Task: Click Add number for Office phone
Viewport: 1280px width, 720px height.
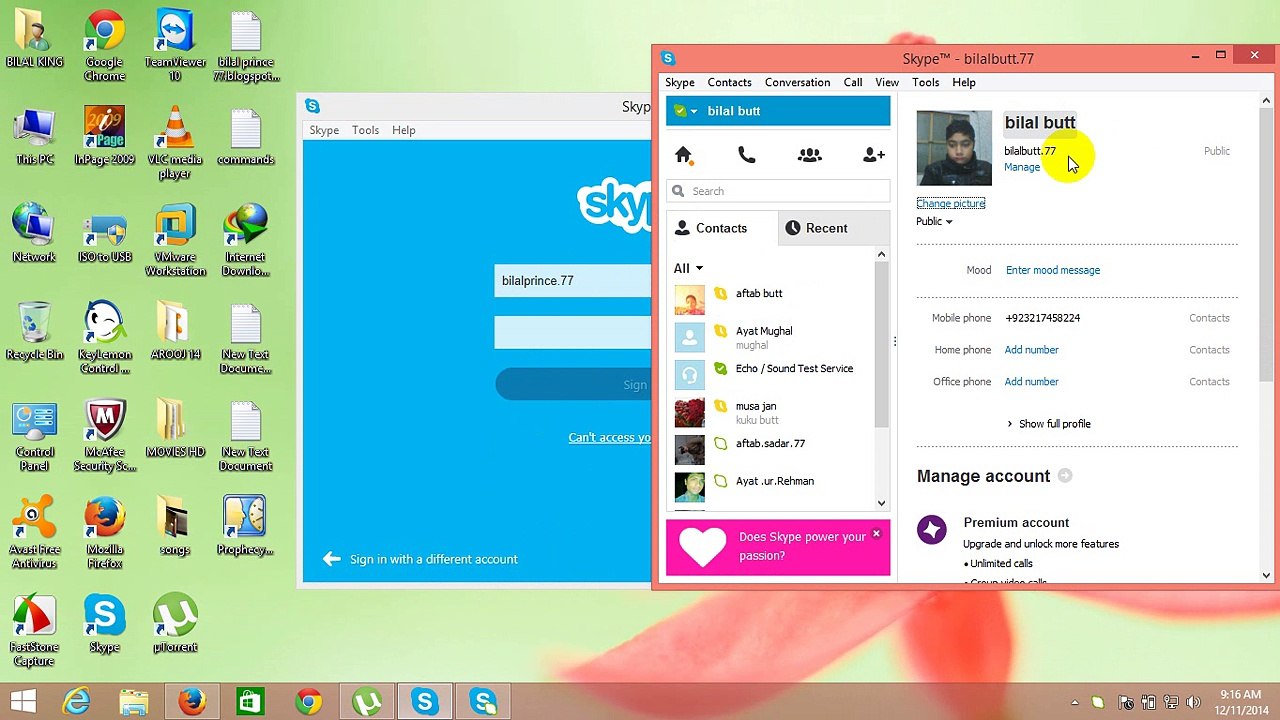Action: tap(1031, 382)
